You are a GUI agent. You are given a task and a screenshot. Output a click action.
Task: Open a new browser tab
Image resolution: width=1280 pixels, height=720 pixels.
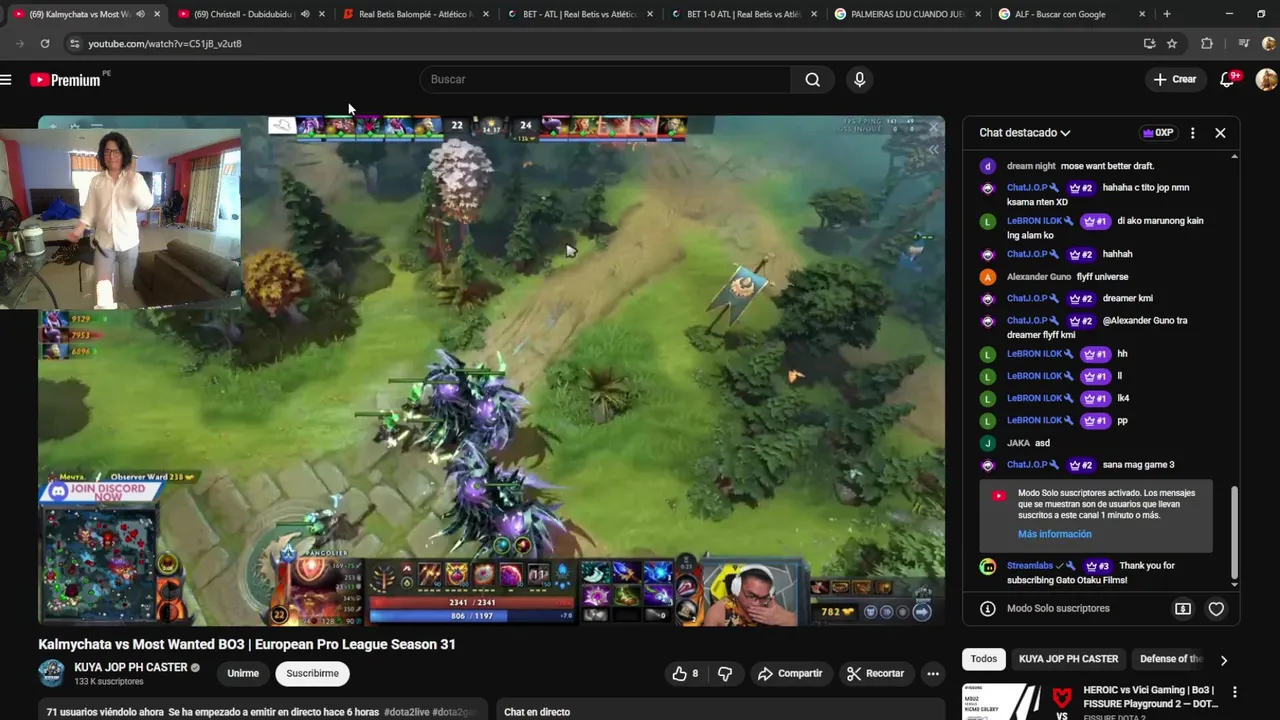[x=1166, y=14]
